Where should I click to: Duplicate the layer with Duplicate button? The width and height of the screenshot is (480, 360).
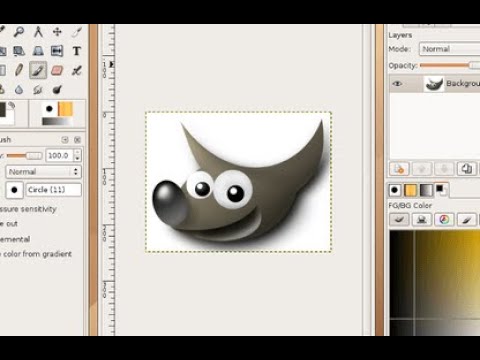[x=467, y=169]
